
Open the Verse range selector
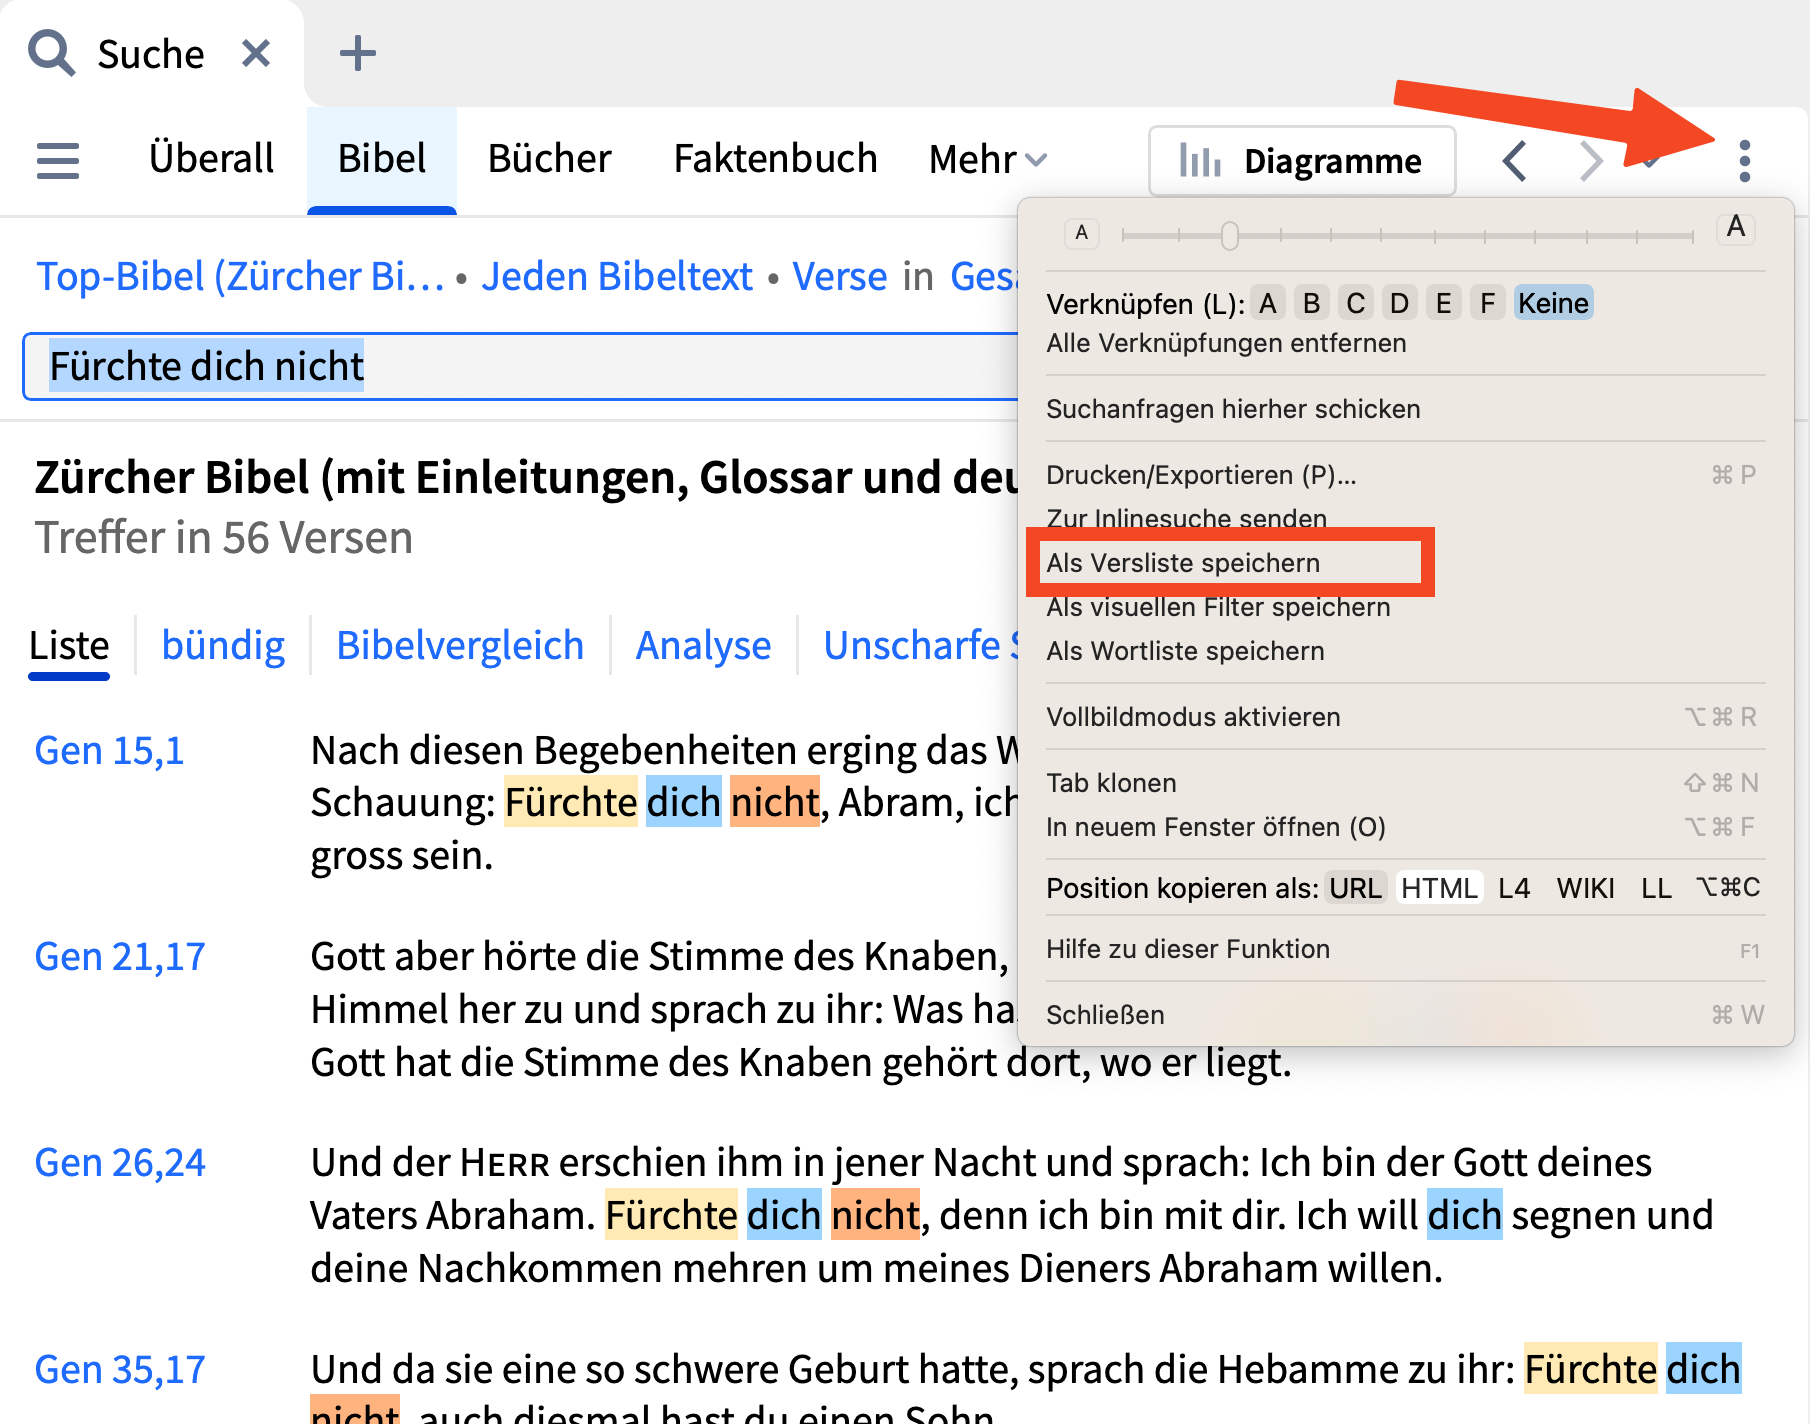pyautogui.click(x=840, y=277)
